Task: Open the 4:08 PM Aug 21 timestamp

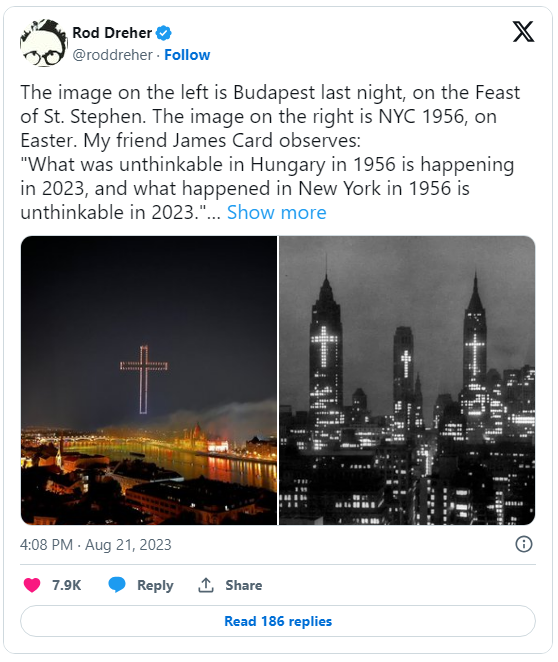Action: [96, 545]
